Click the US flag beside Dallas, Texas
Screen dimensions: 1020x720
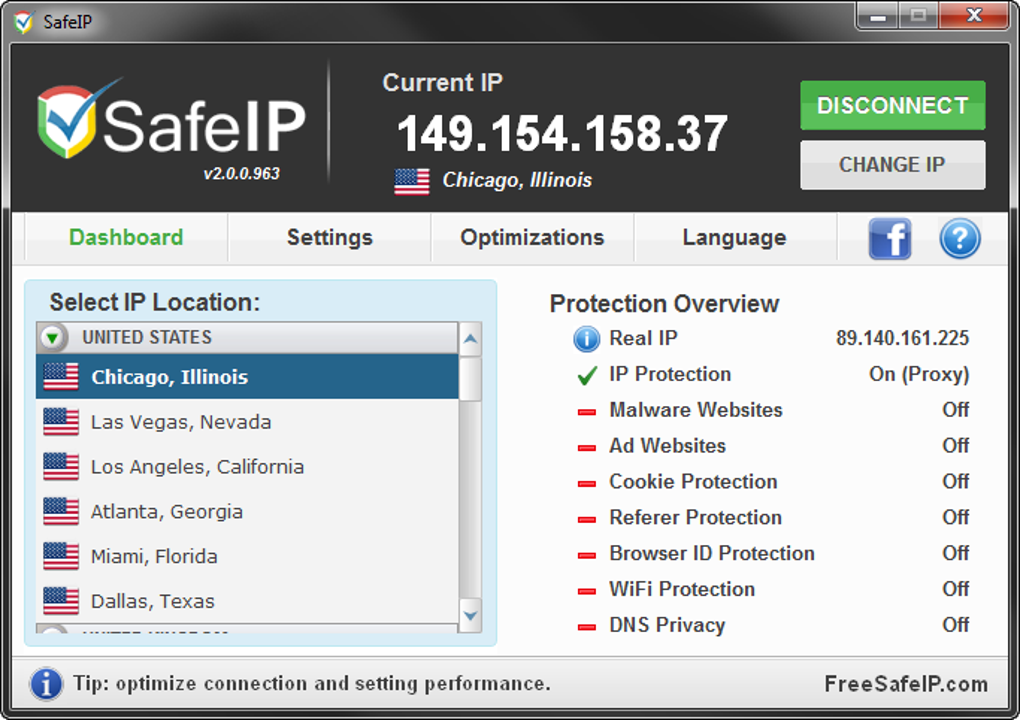61,601
